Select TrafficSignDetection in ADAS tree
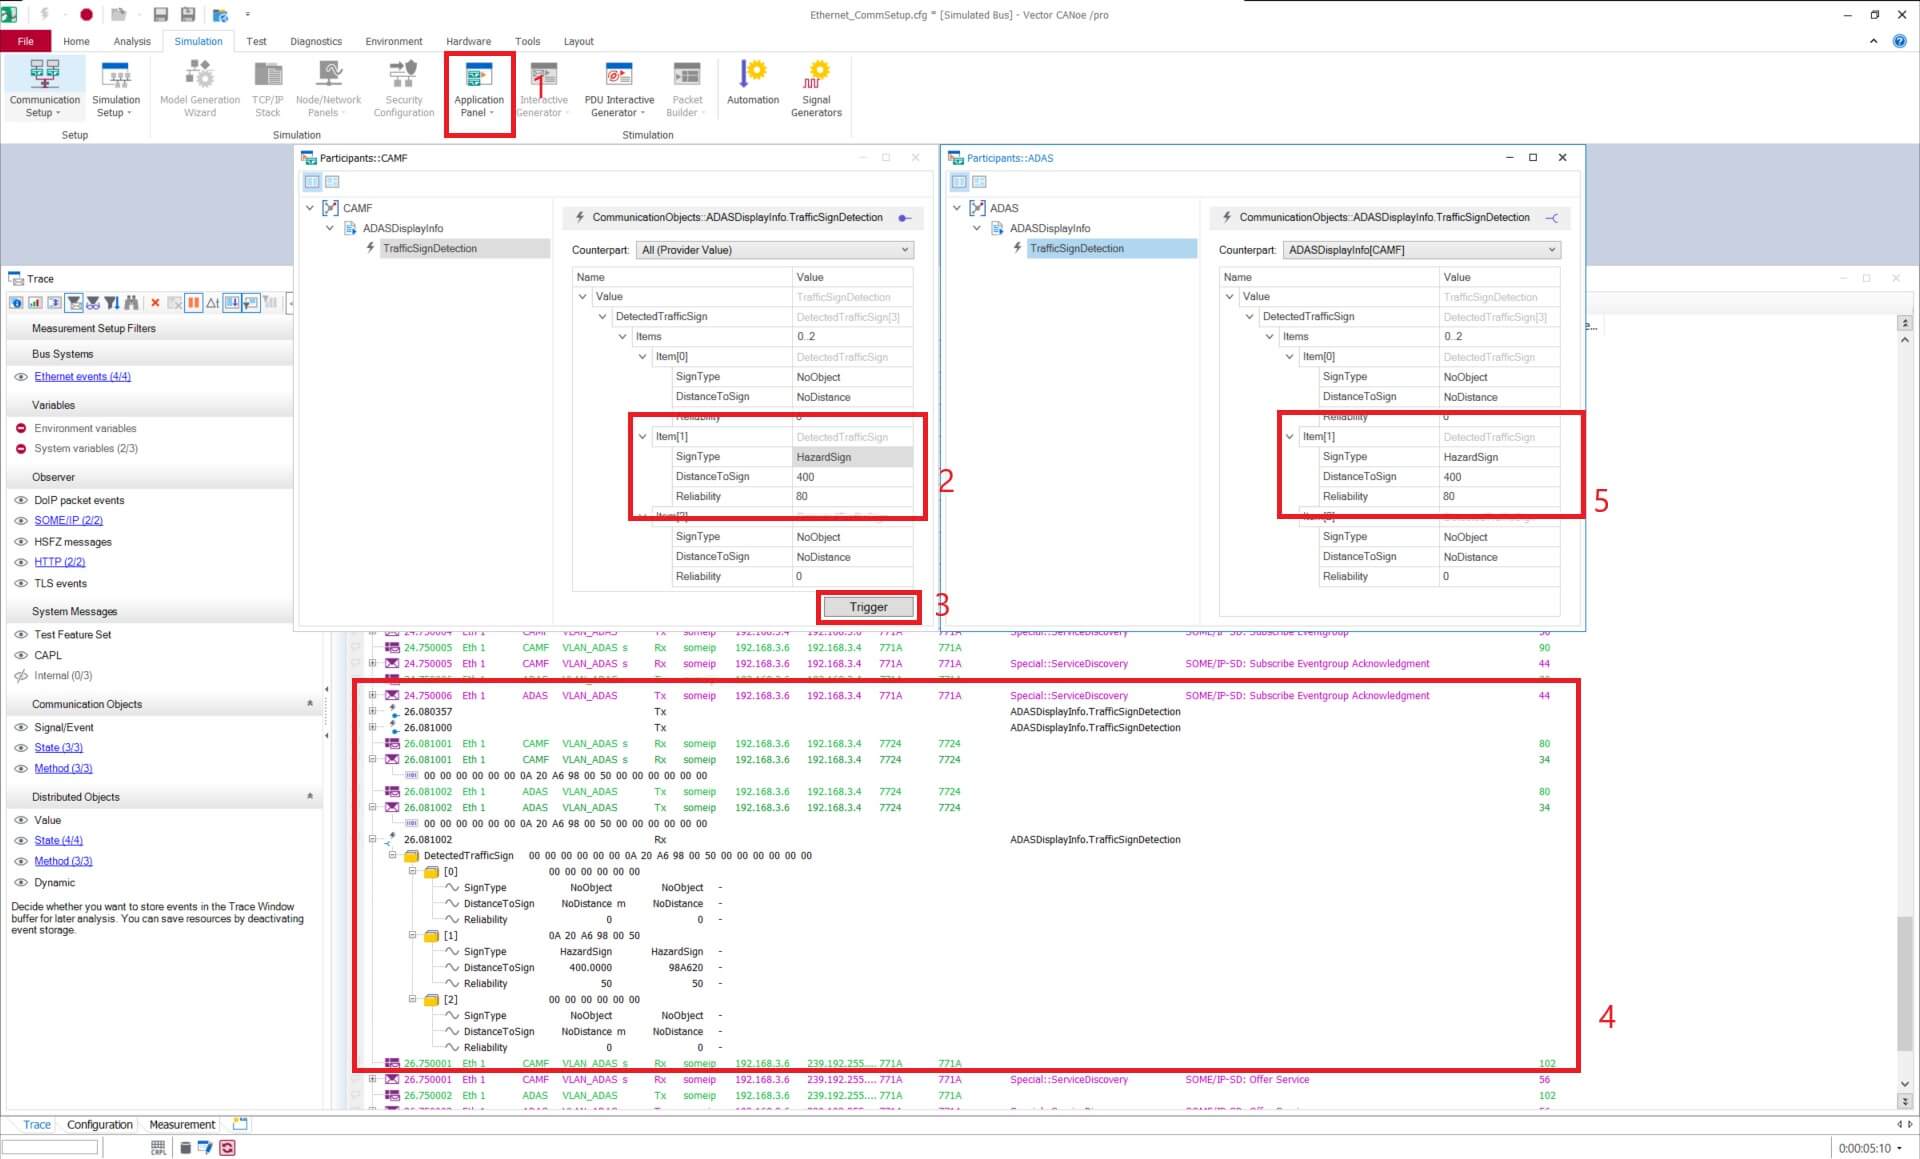This screenshot has width=1920, height=1159. coord(1076,248)
